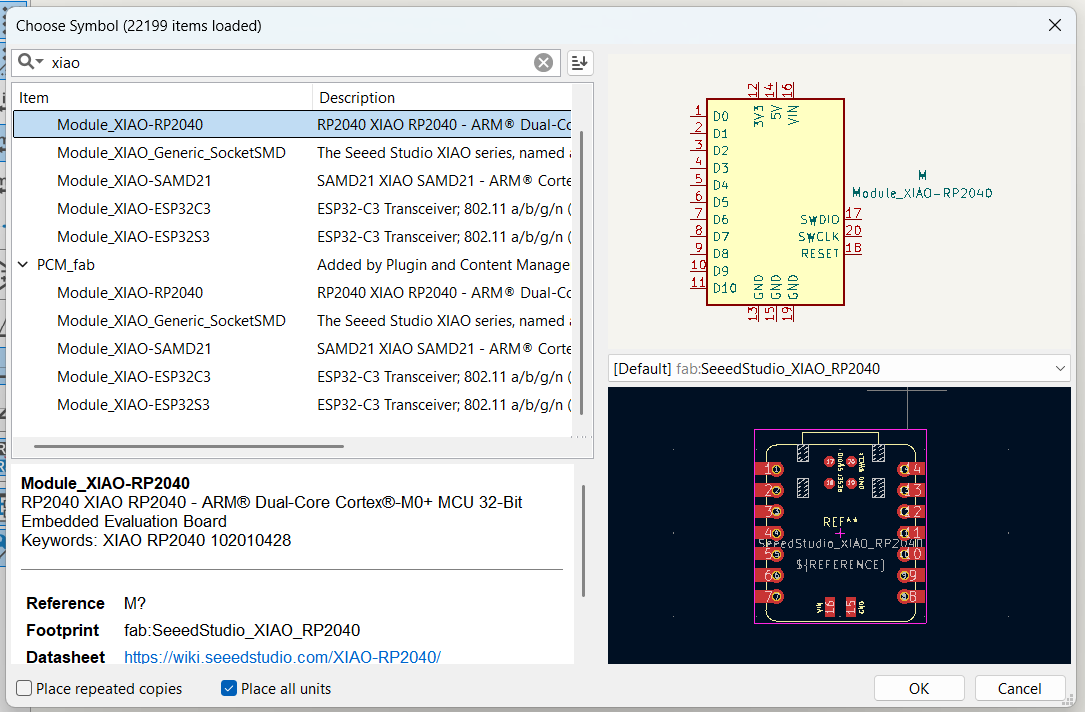Click the bold Module_XIAO-RP2040 details heading

pos(105,483)
